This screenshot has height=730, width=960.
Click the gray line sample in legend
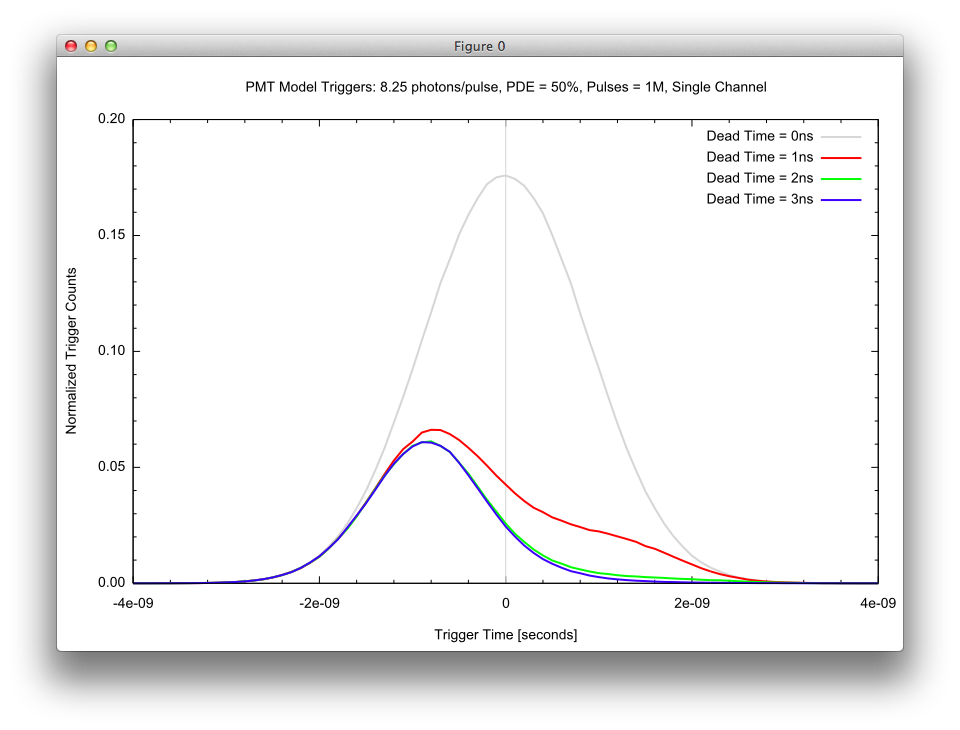[841, 136]
